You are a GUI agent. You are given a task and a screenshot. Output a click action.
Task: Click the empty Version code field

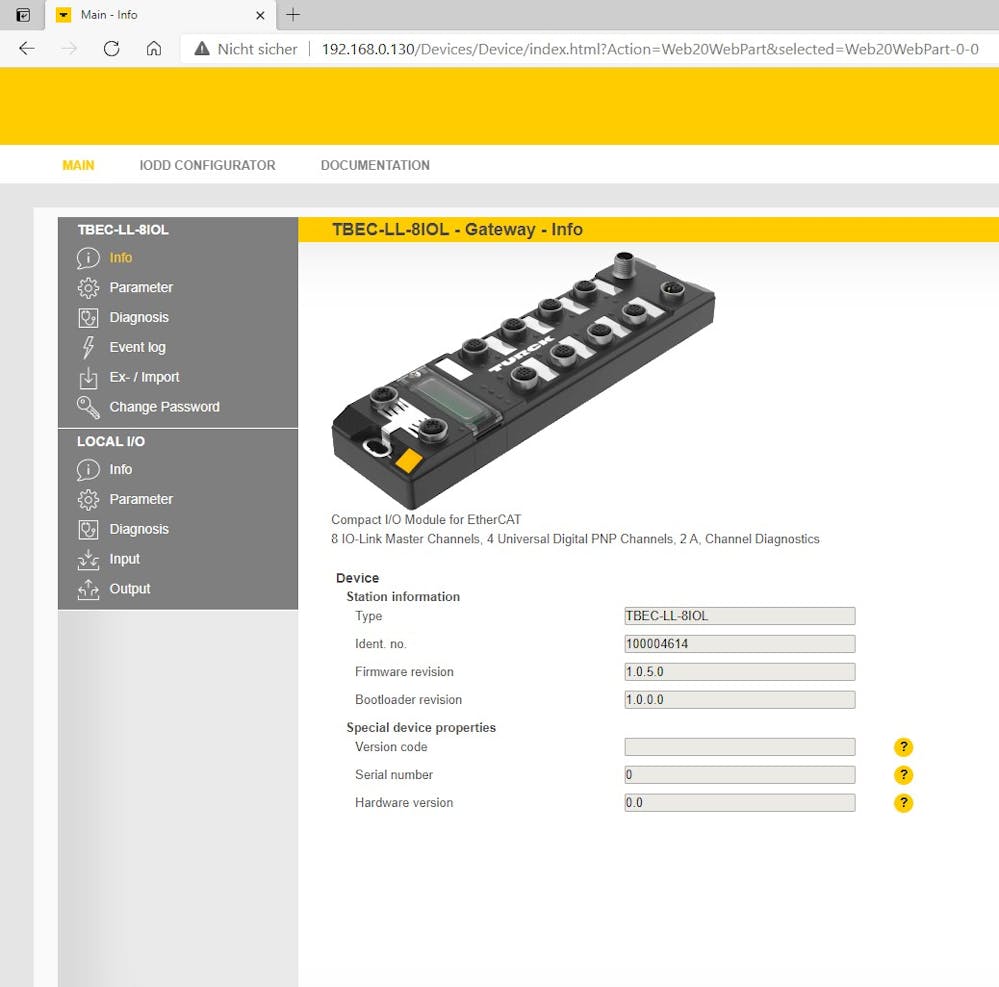(x=740, y=747)
